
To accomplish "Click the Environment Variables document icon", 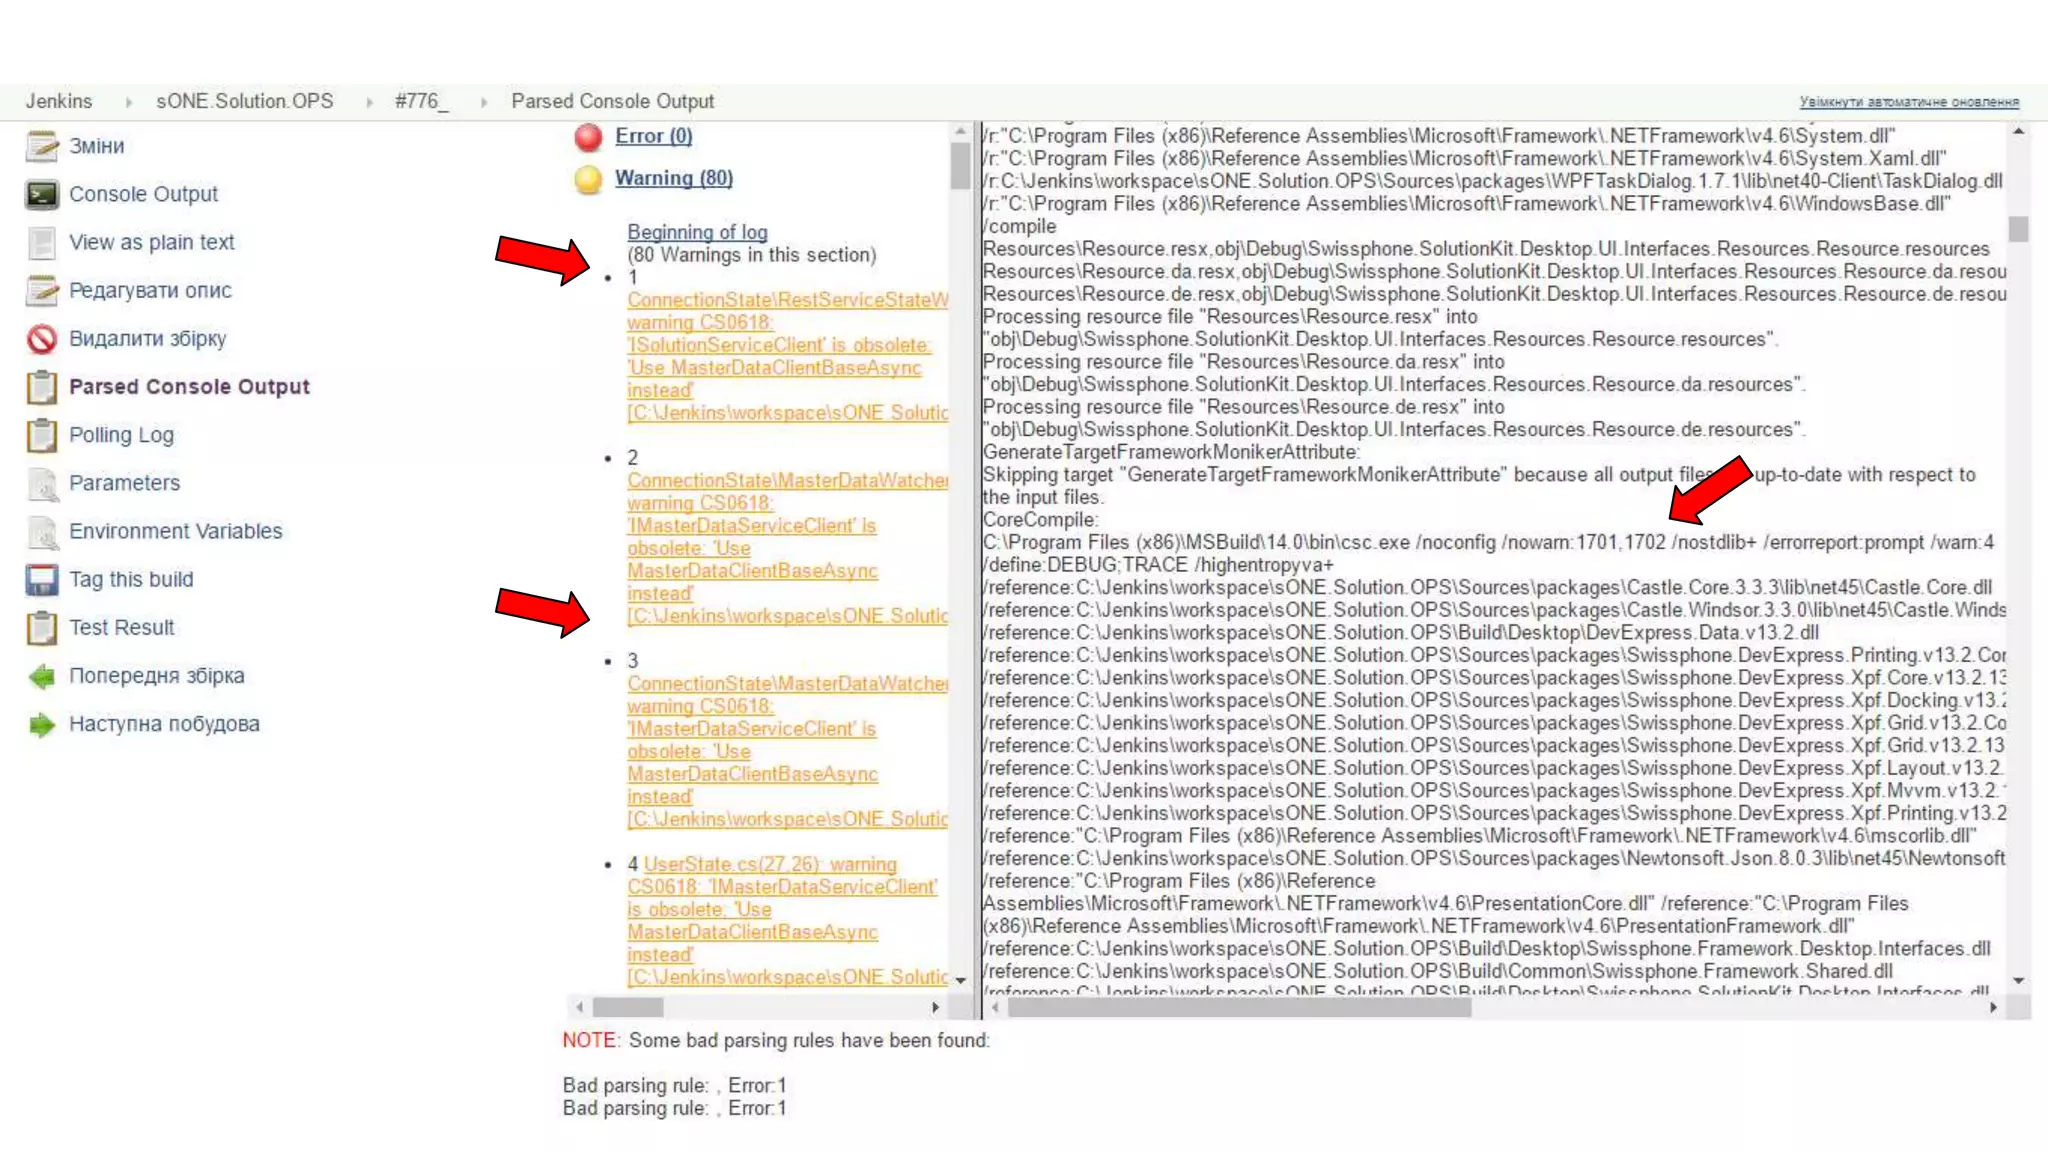I will [42, 532].
